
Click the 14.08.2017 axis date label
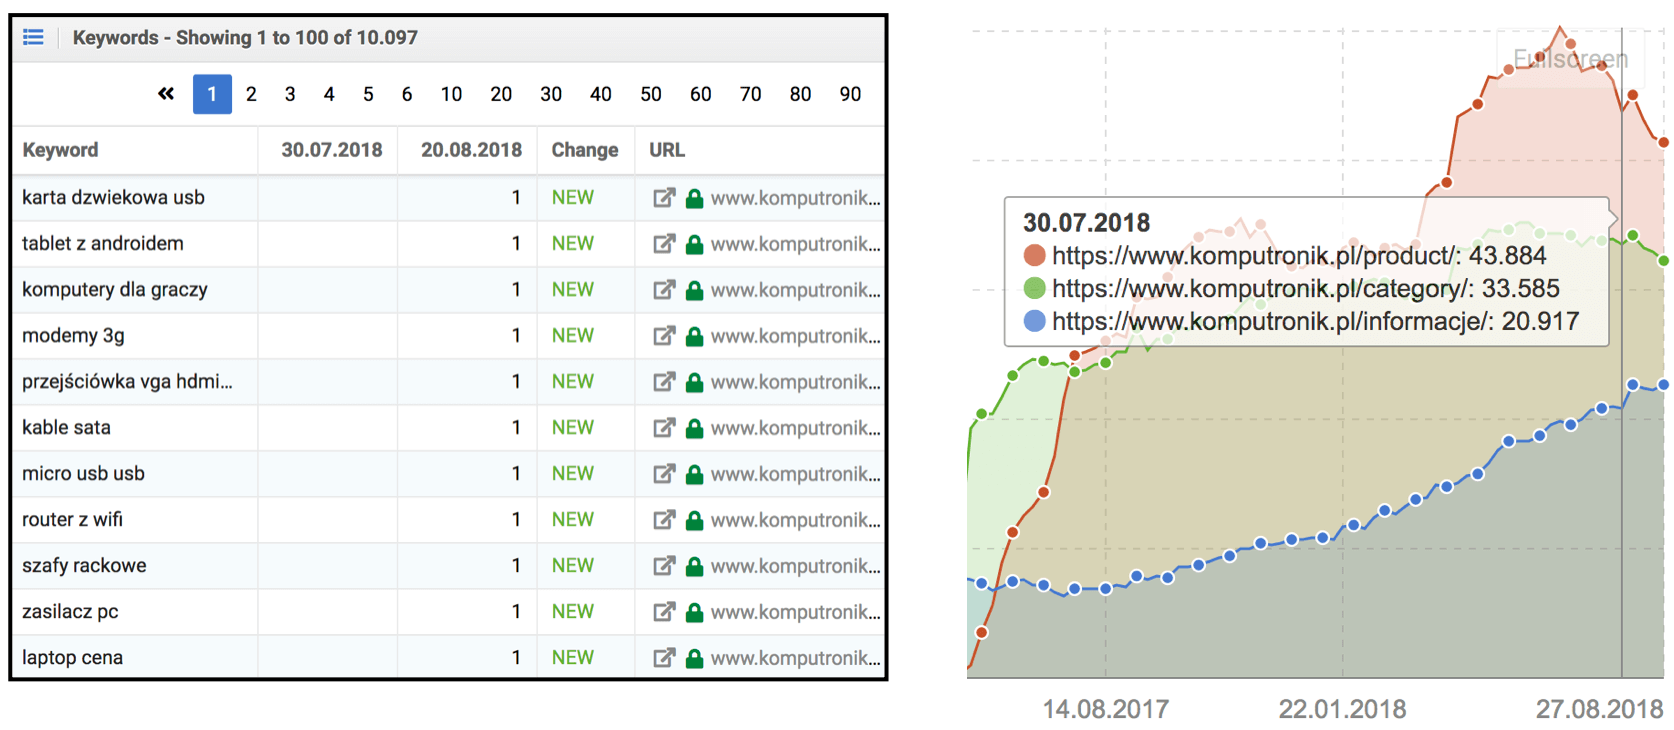[1106, 709]
